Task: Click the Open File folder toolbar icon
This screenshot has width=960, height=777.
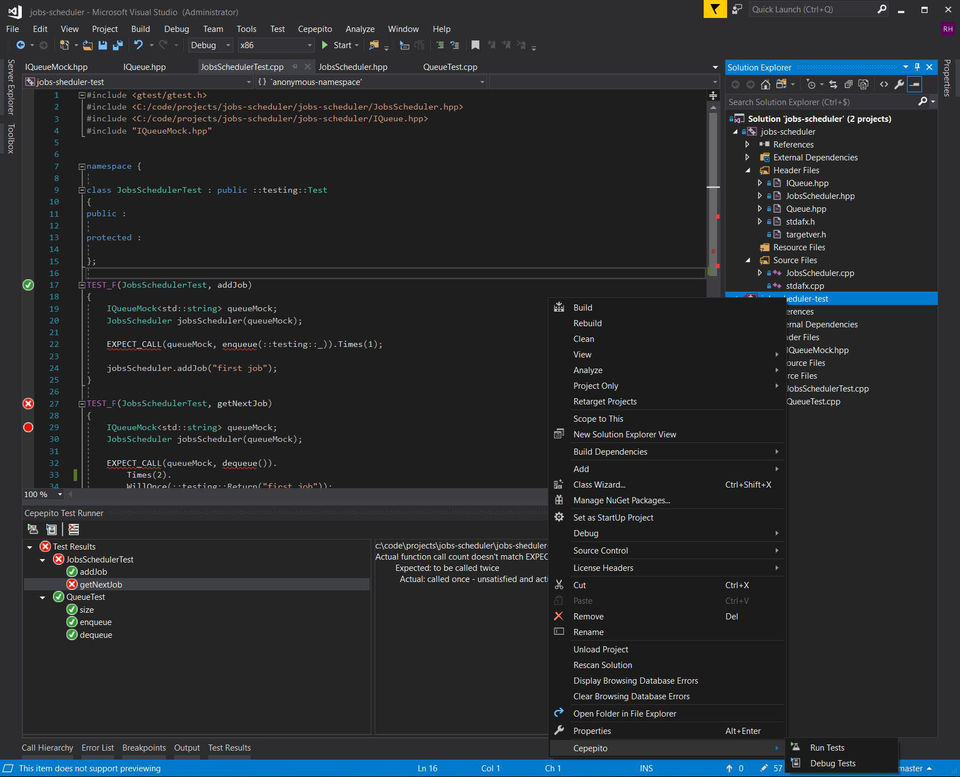Action: (88, 45)
